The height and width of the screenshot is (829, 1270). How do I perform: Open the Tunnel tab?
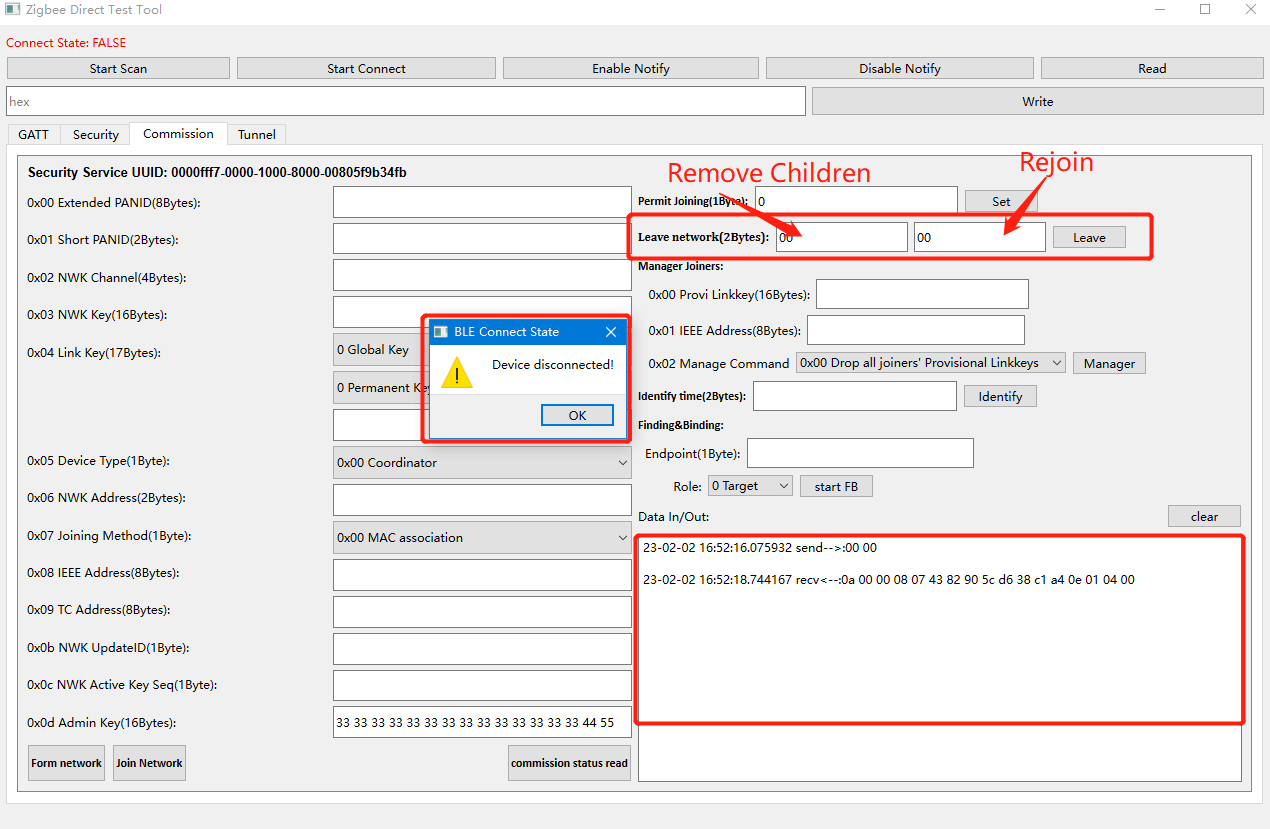pos(257,134)
